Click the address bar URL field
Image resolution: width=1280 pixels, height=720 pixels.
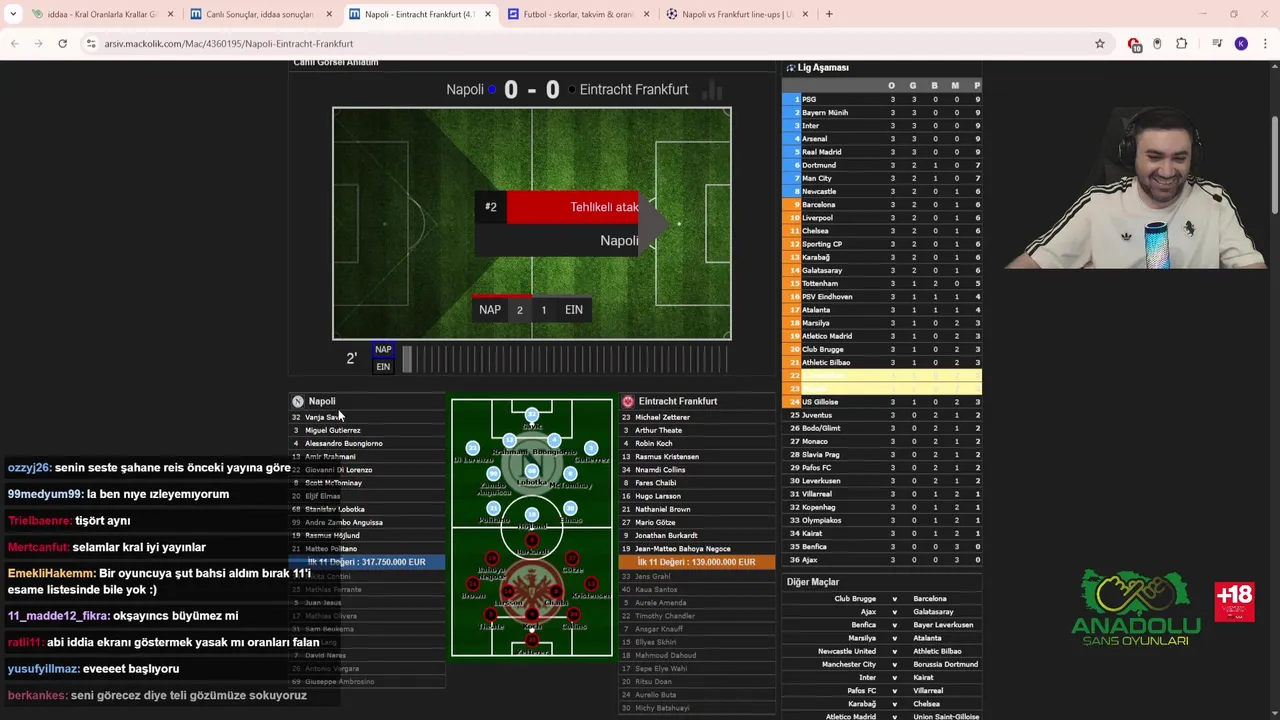point(590,44)
